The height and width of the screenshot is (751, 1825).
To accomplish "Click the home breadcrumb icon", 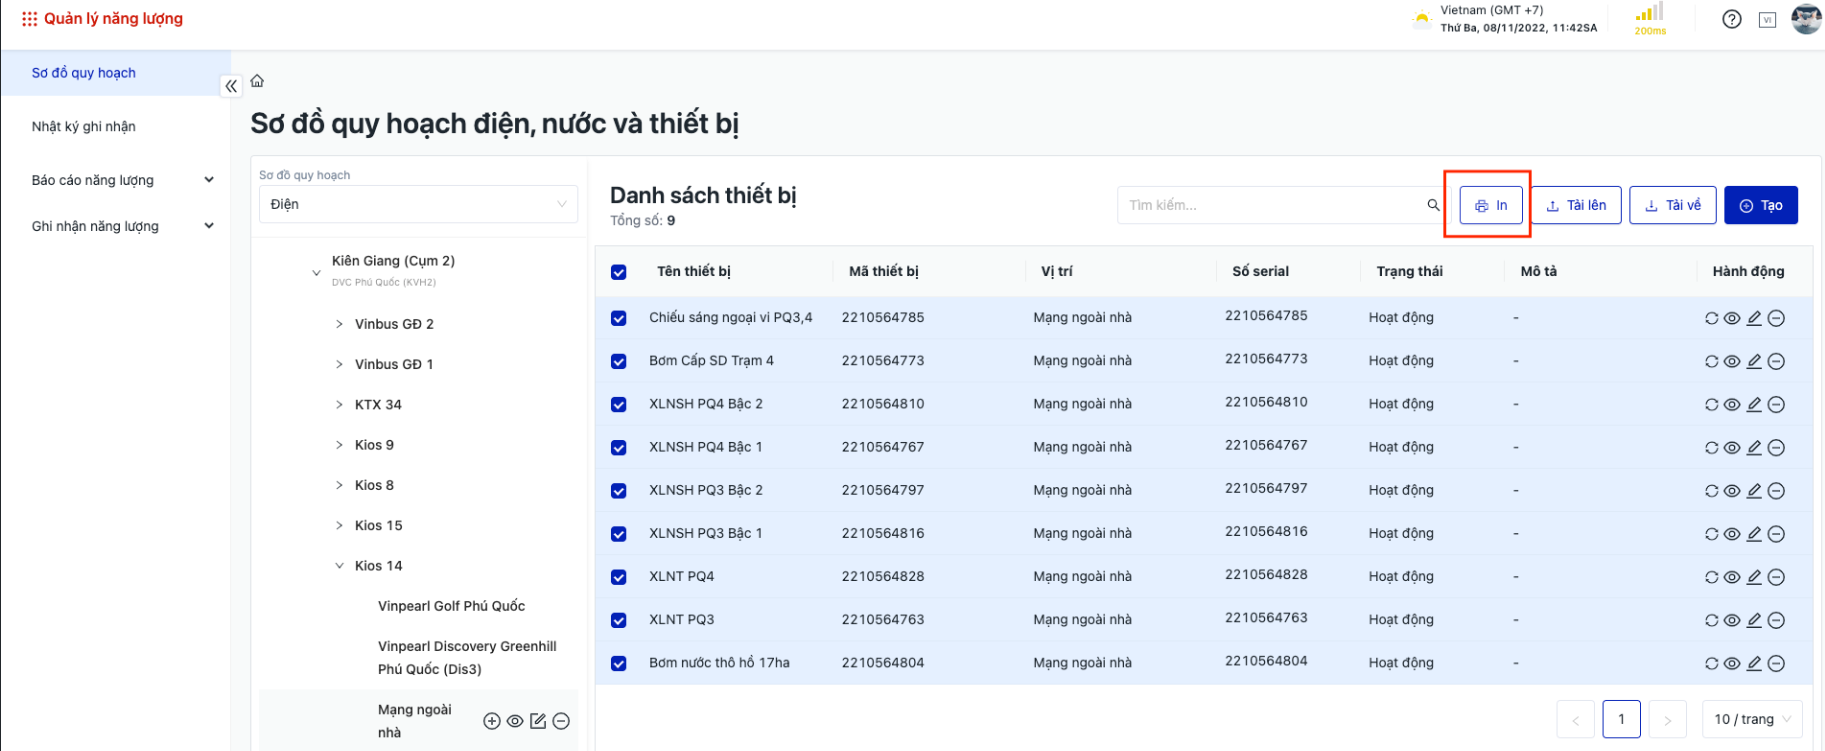I will [257, 81].
